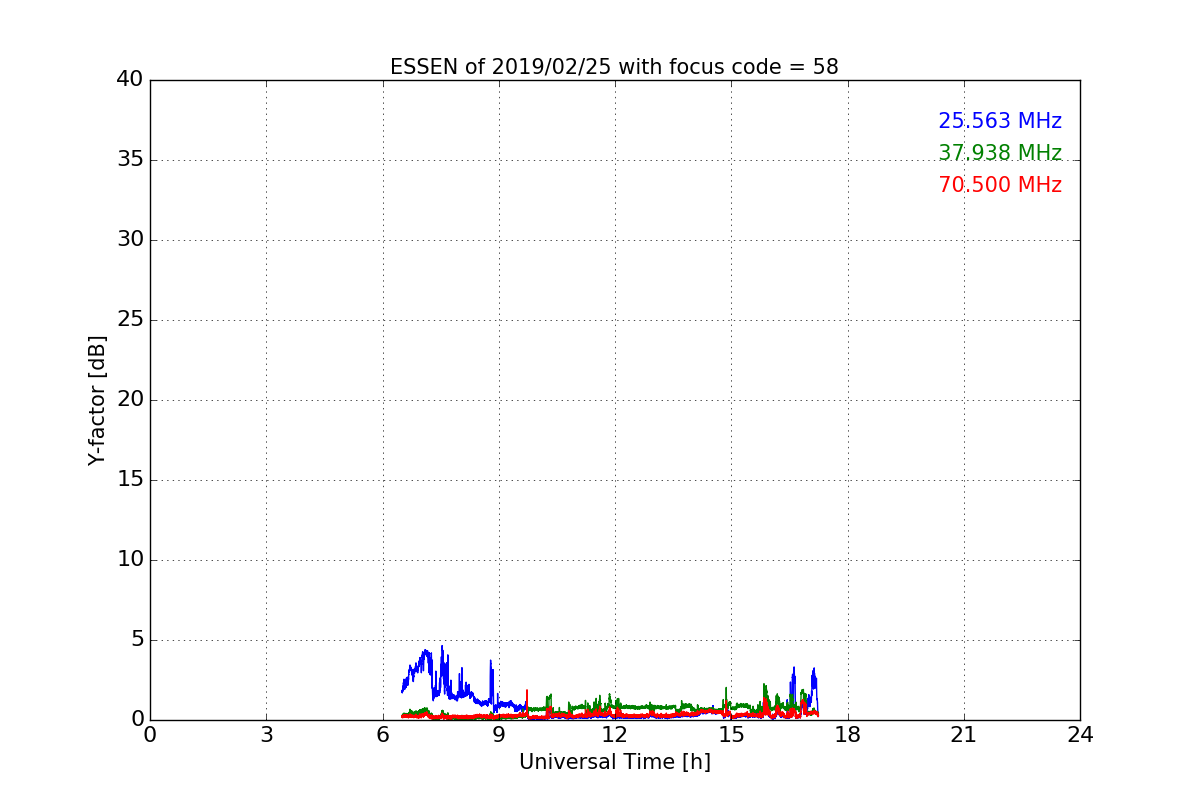This screenshot has width=1200, height=800.
Task: Click y-axis tick label 35
Action: (x=130, y=160)
